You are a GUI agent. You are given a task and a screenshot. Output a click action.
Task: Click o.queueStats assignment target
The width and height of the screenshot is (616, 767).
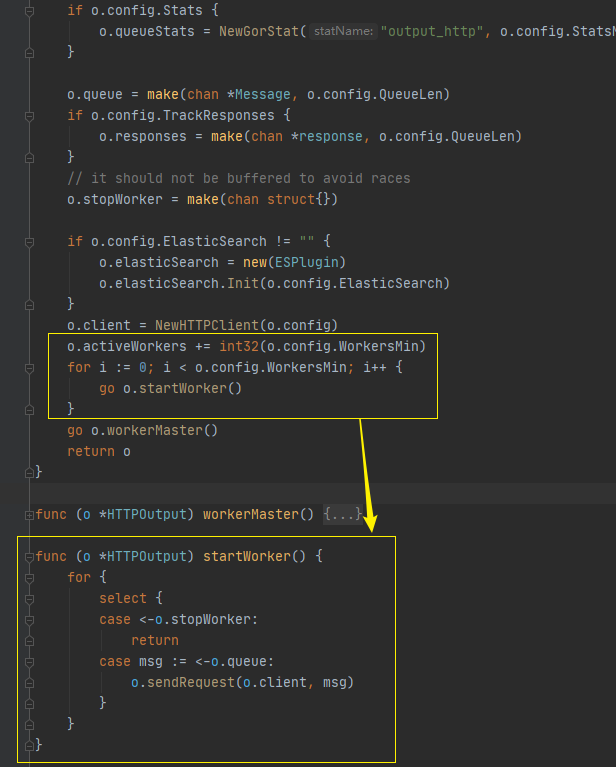tap(146, 31)
